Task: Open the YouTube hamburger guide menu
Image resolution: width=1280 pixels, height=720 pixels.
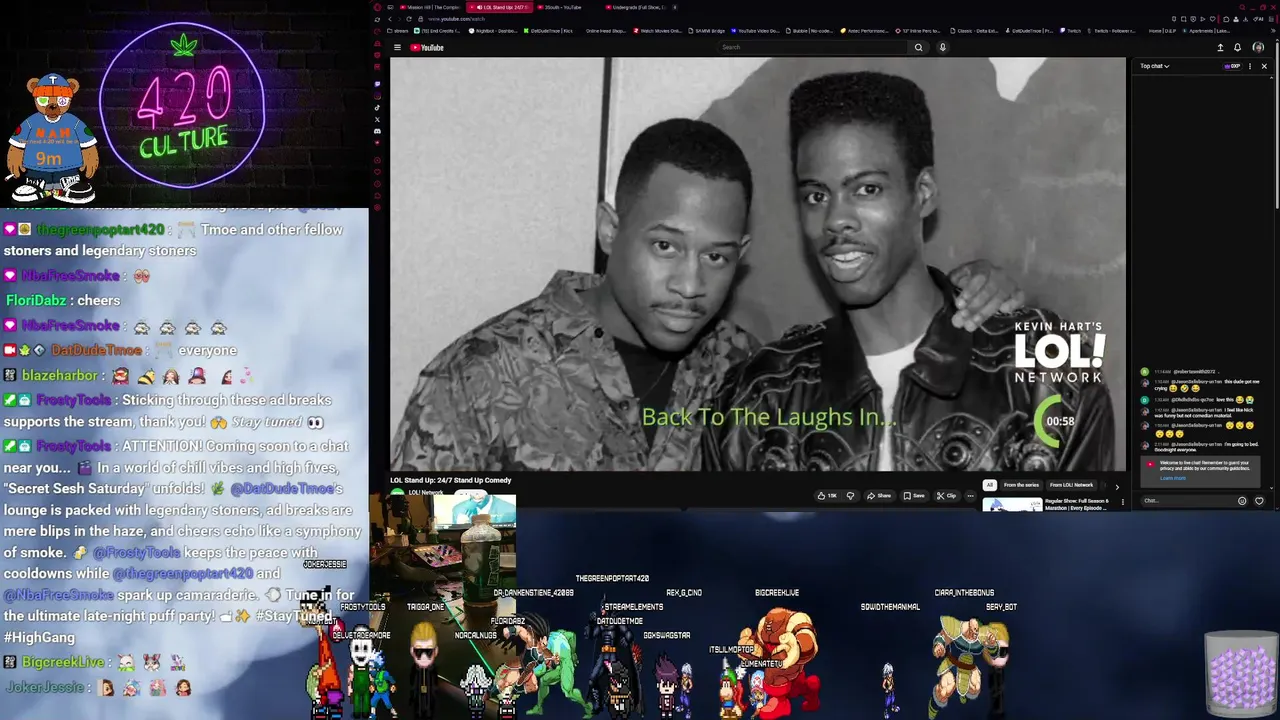Action: point(397,47)
